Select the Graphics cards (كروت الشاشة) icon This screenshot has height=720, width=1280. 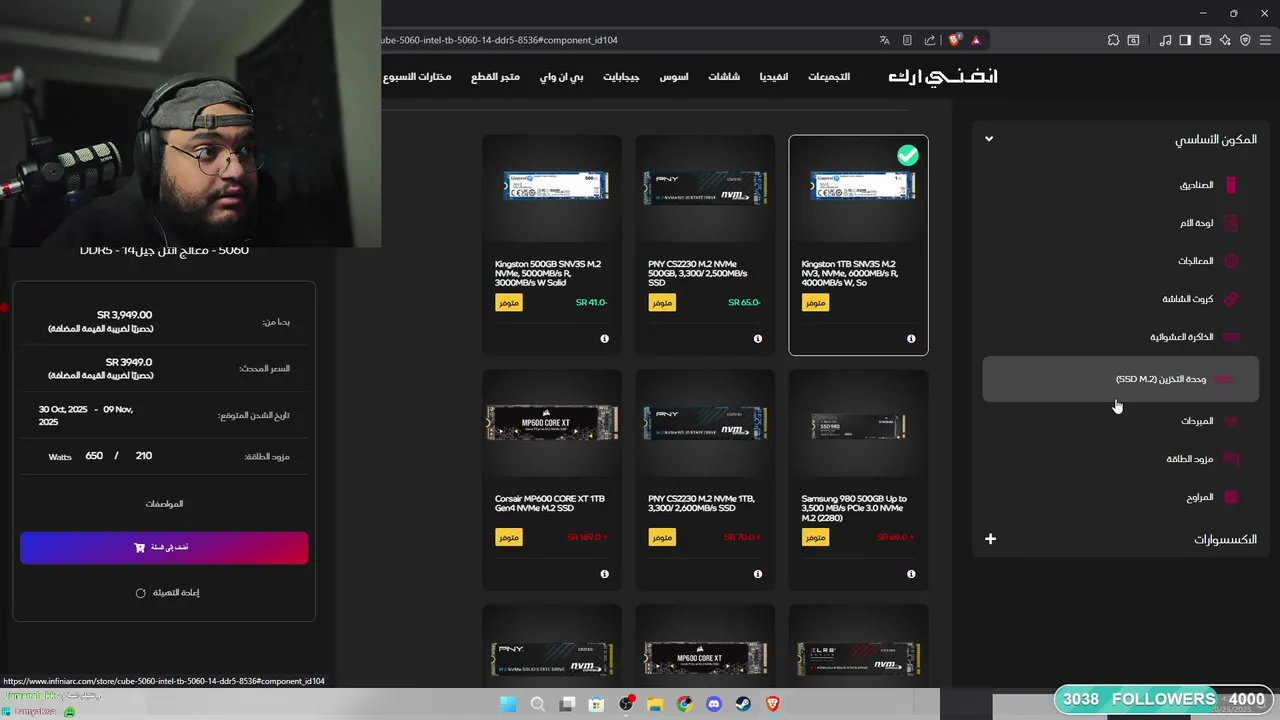[1231, 299]
